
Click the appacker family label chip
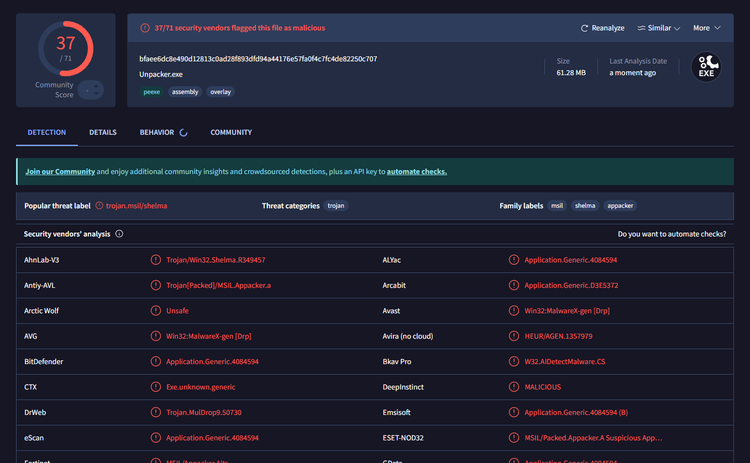click(620, 206)
